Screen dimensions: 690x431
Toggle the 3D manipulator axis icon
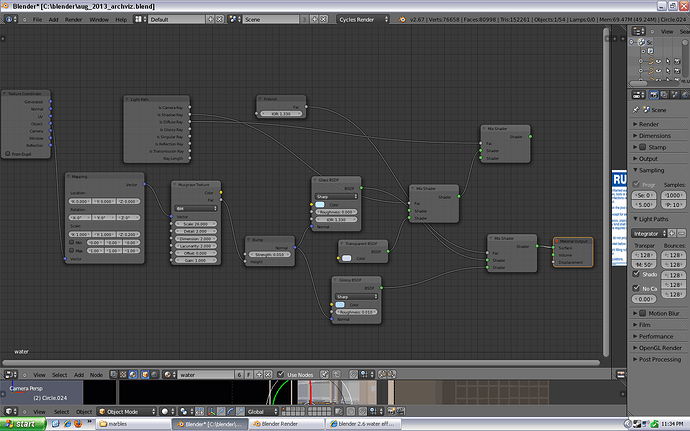211,411
